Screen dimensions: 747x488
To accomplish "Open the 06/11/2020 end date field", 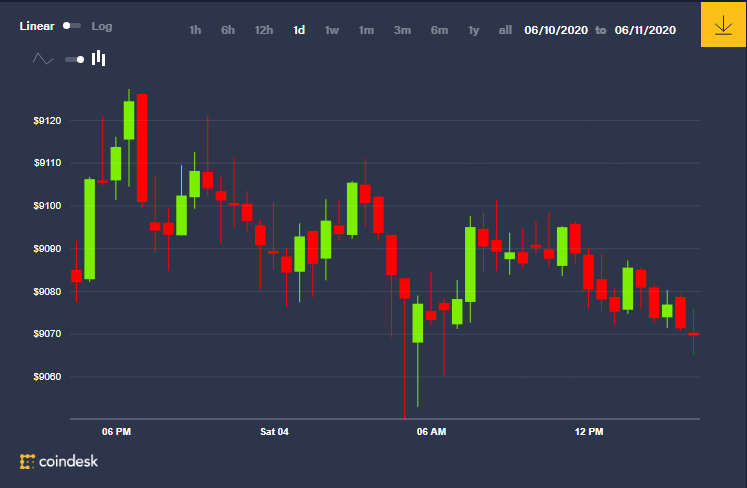I will click(645, 30).
